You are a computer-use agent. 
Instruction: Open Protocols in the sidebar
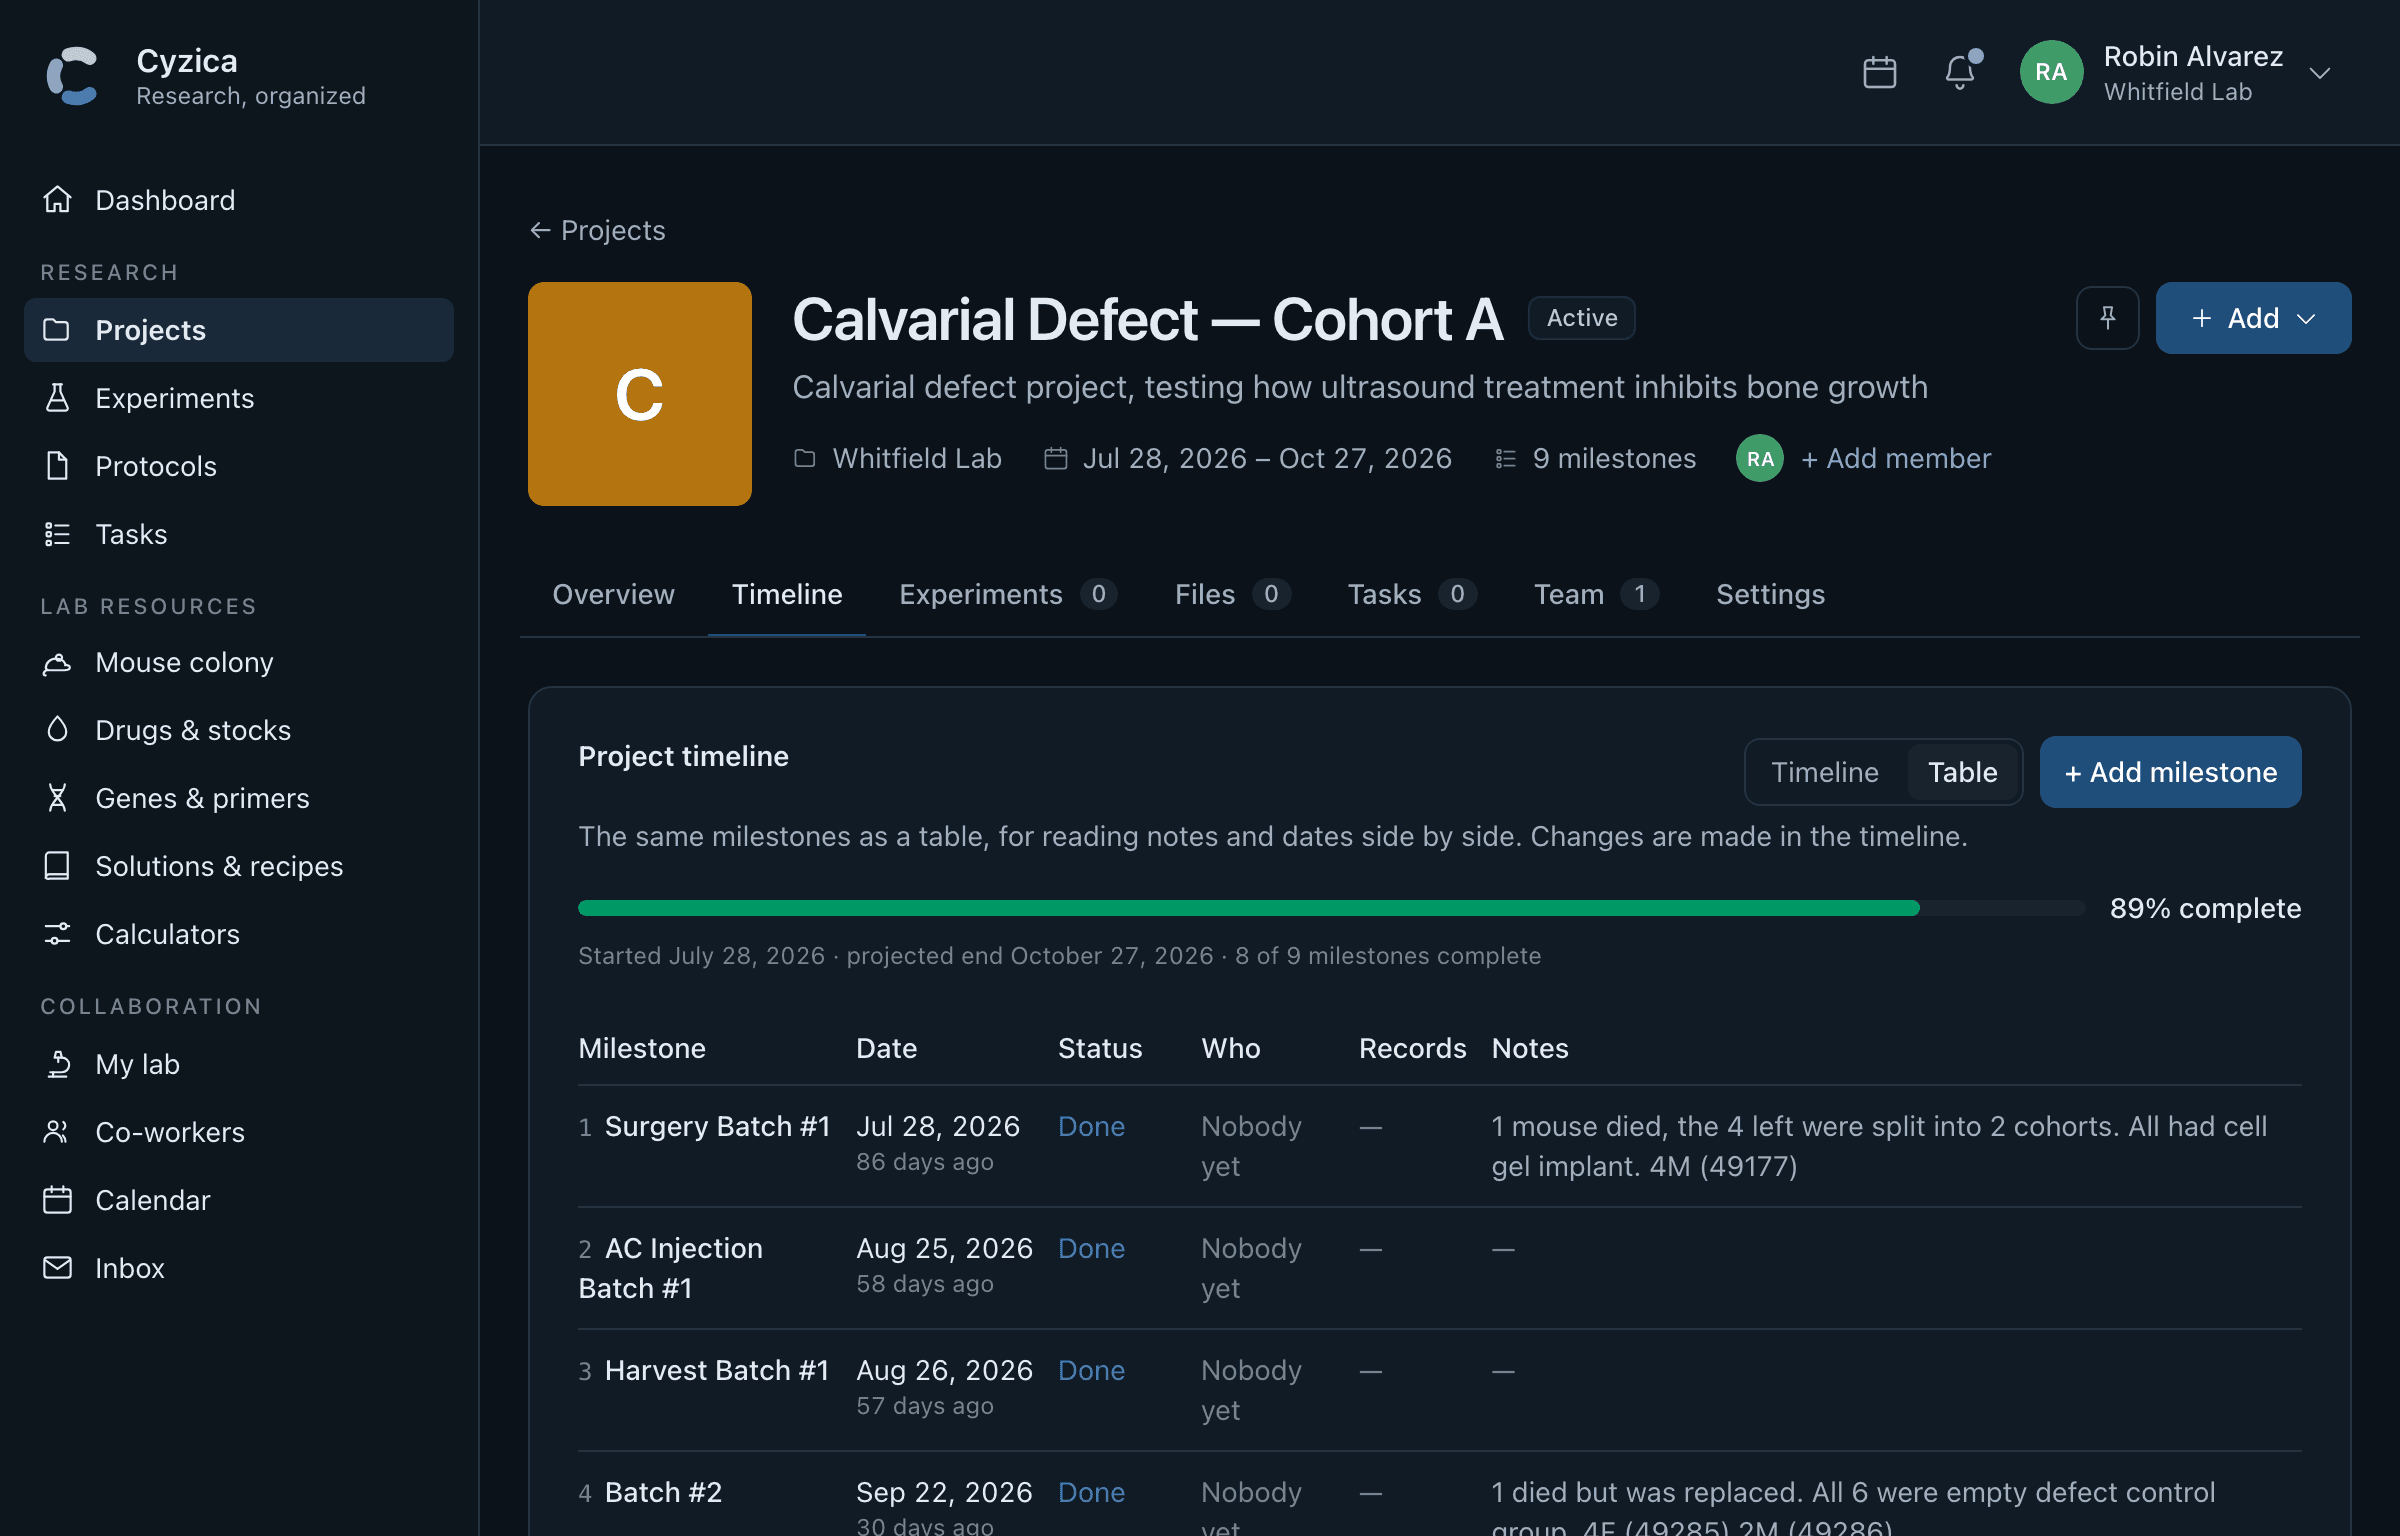(238, 466)
